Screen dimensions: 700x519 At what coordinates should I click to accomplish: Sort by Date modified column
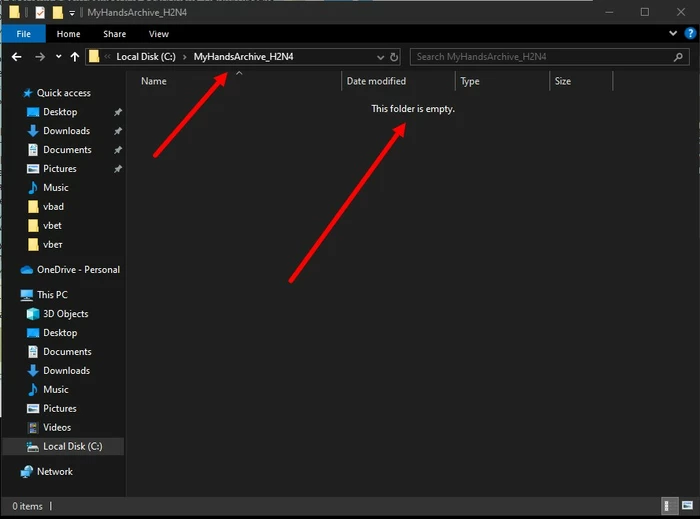coord(376,81)
